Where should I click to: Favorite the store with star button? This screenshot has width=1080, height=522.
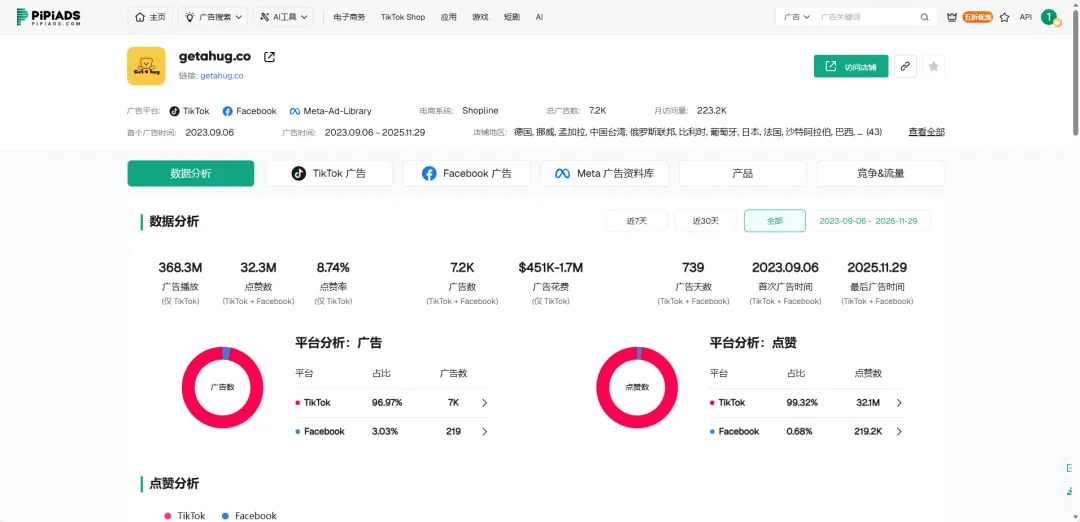933,66
